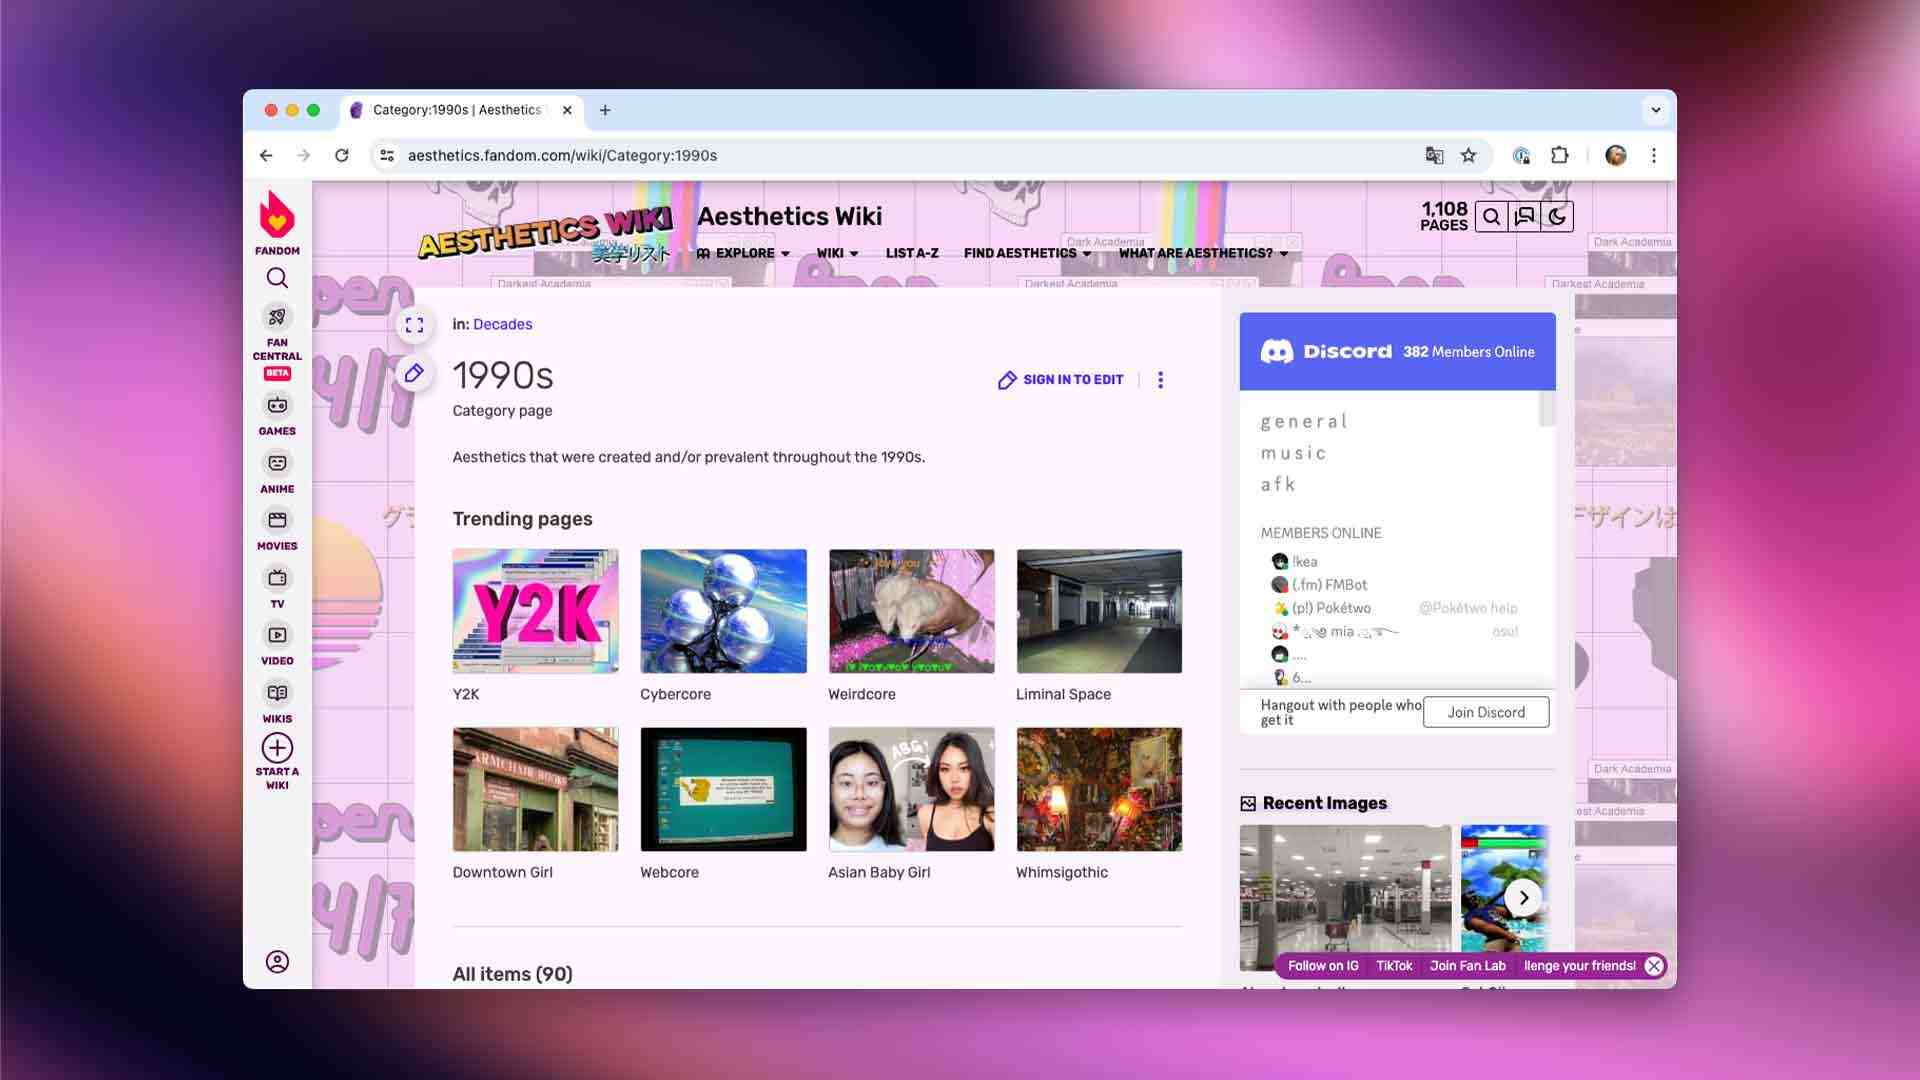Open the translate page icon

pos(1434,155)
